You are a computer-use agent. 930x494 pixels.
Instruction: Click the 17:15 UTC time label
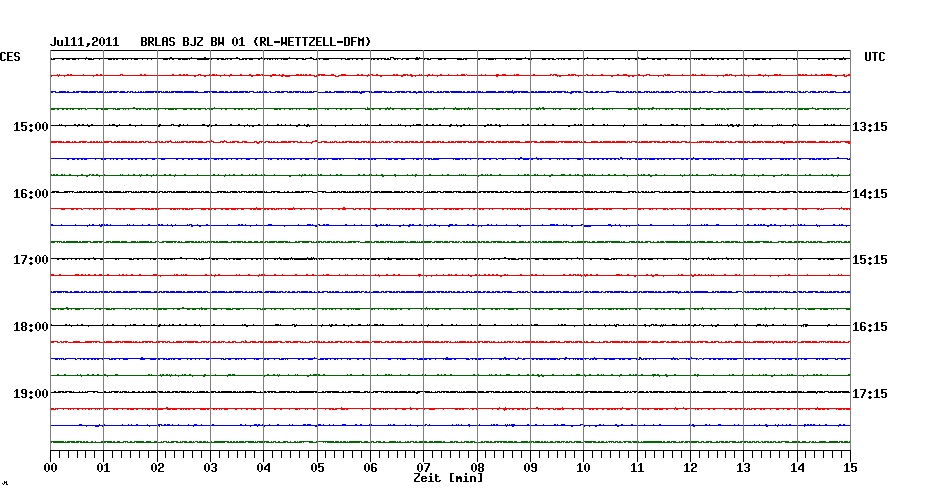pyautogui.click(x=869, y=394)
